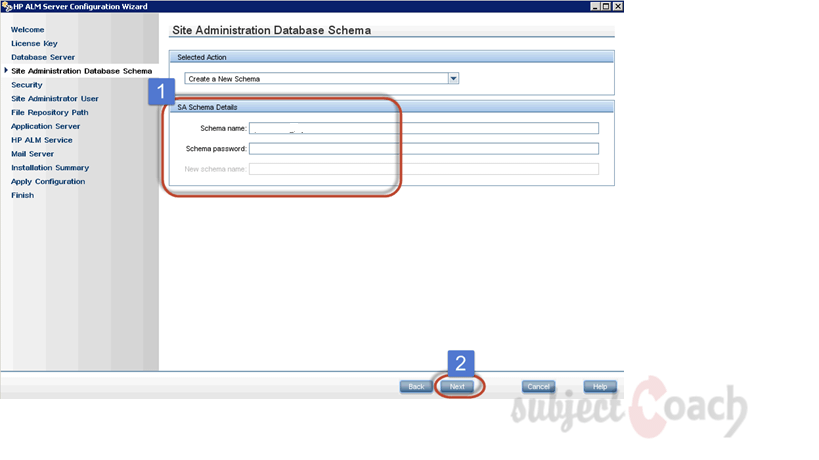
Task: Click the Selected Action section header
Action: coord(391,57)
